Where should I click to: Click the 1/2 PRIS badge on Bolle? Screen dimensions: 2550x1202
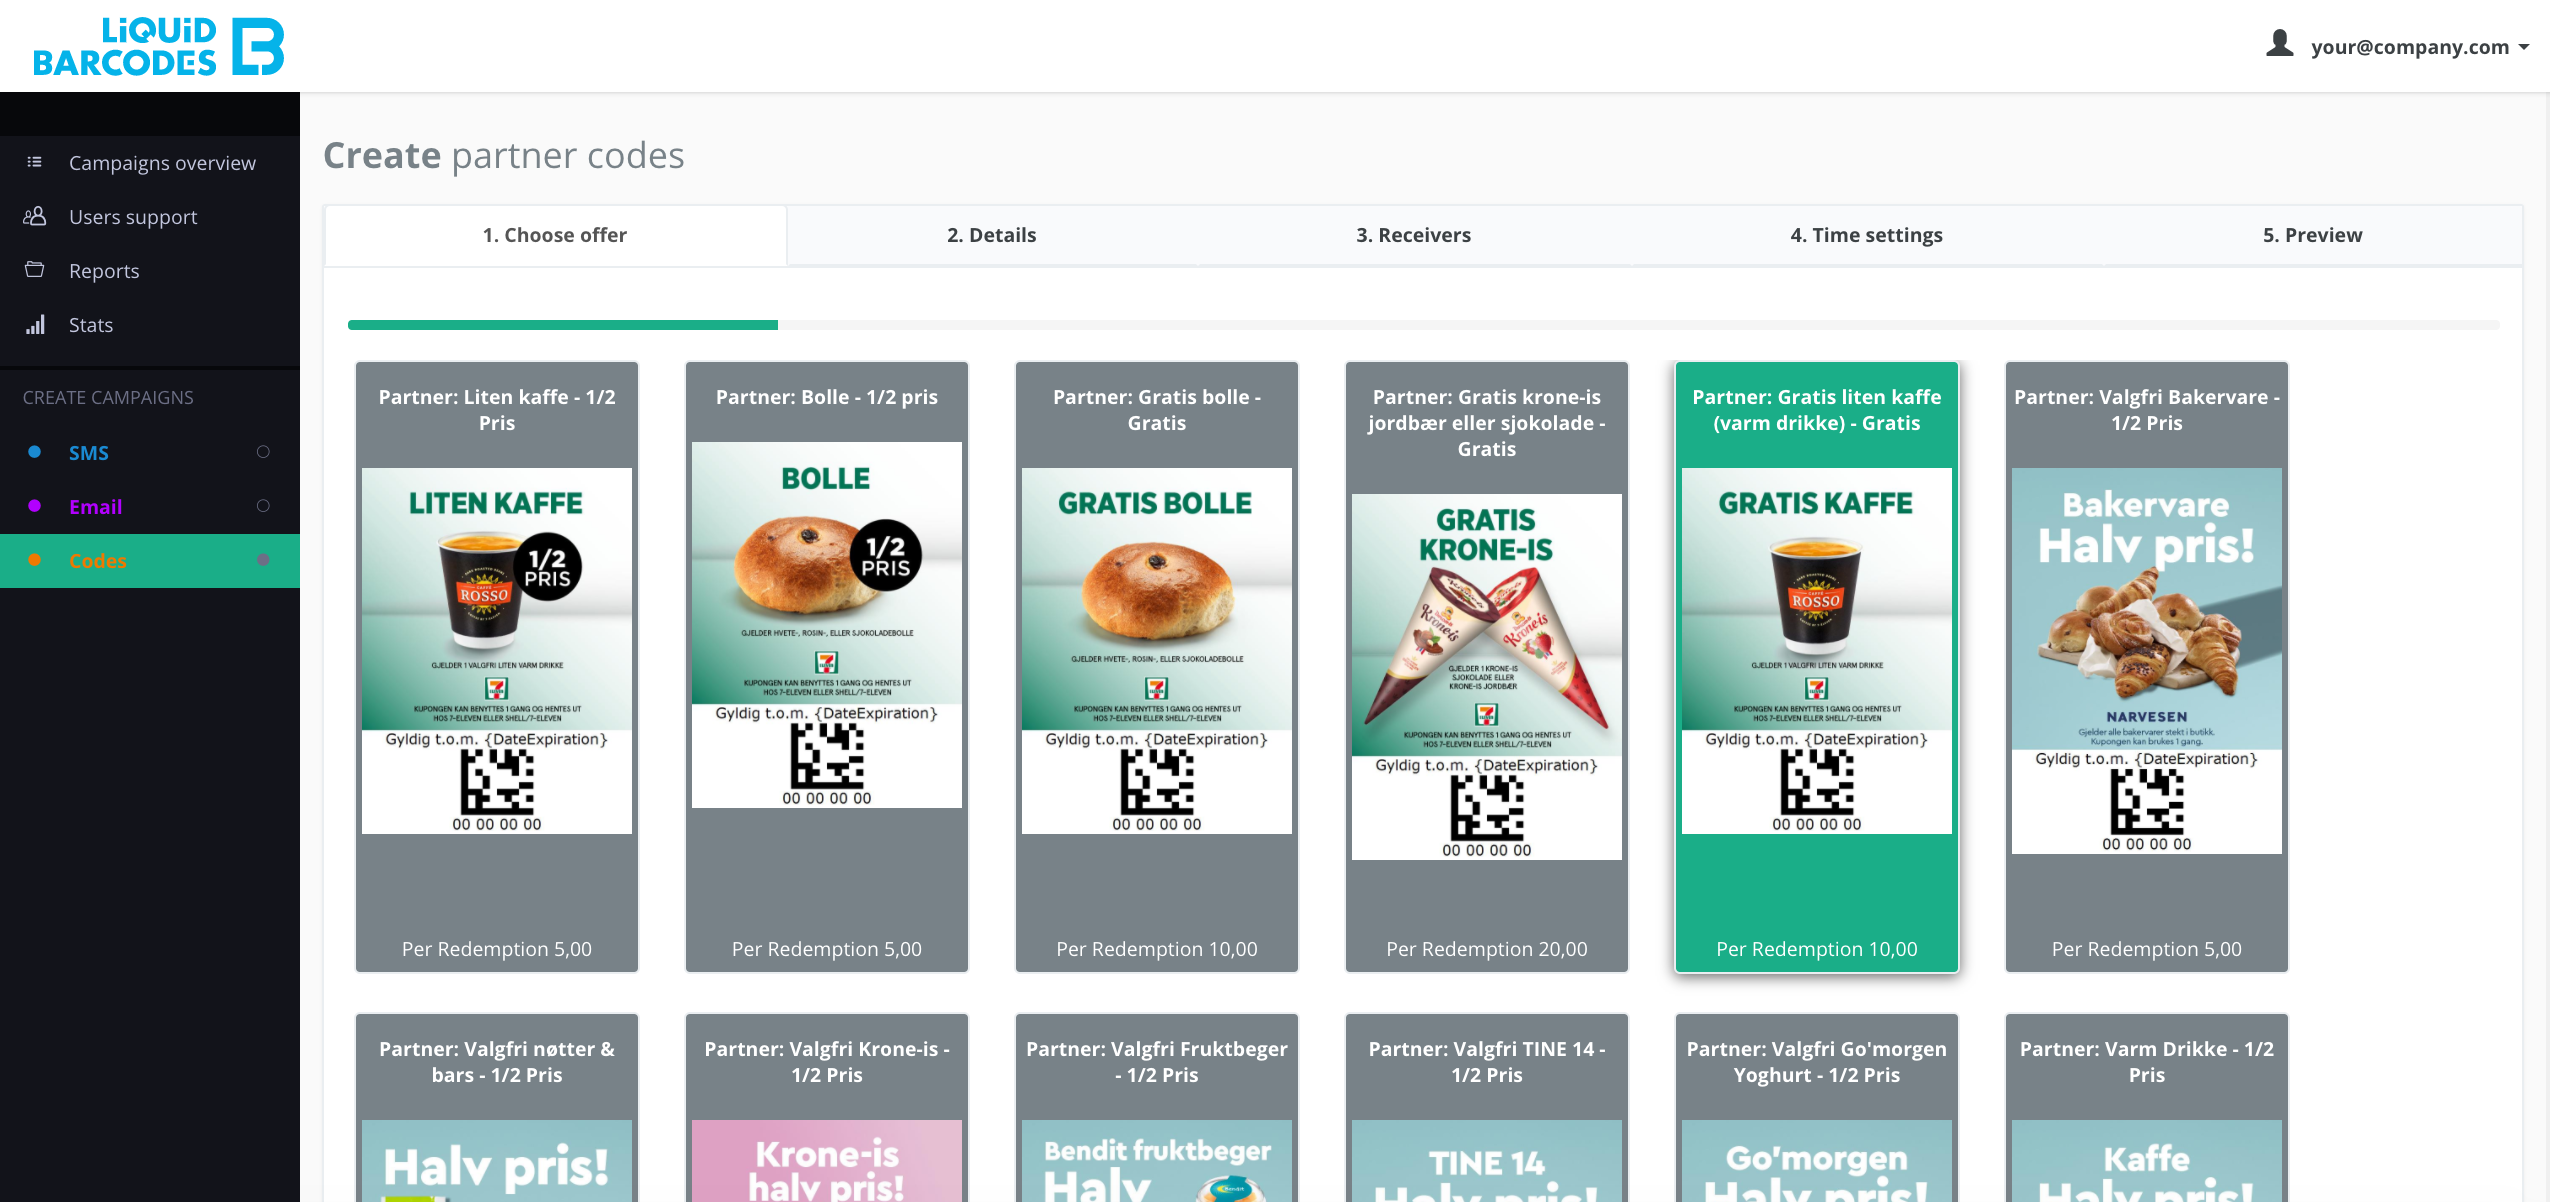tap(886, 555)
